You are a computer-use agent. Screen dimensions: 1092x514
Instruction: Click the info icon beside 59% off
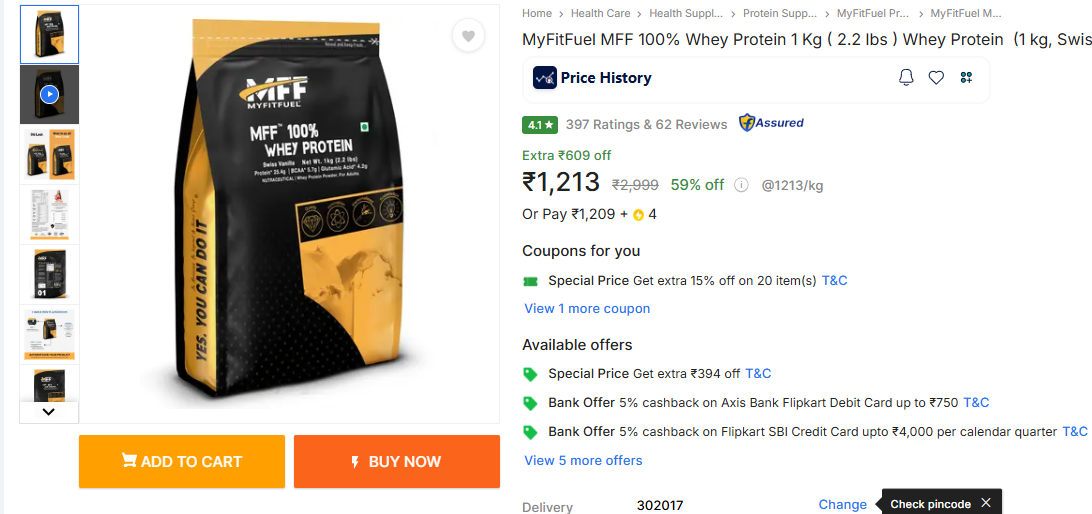pyautogui.click(x=741, y=185)
